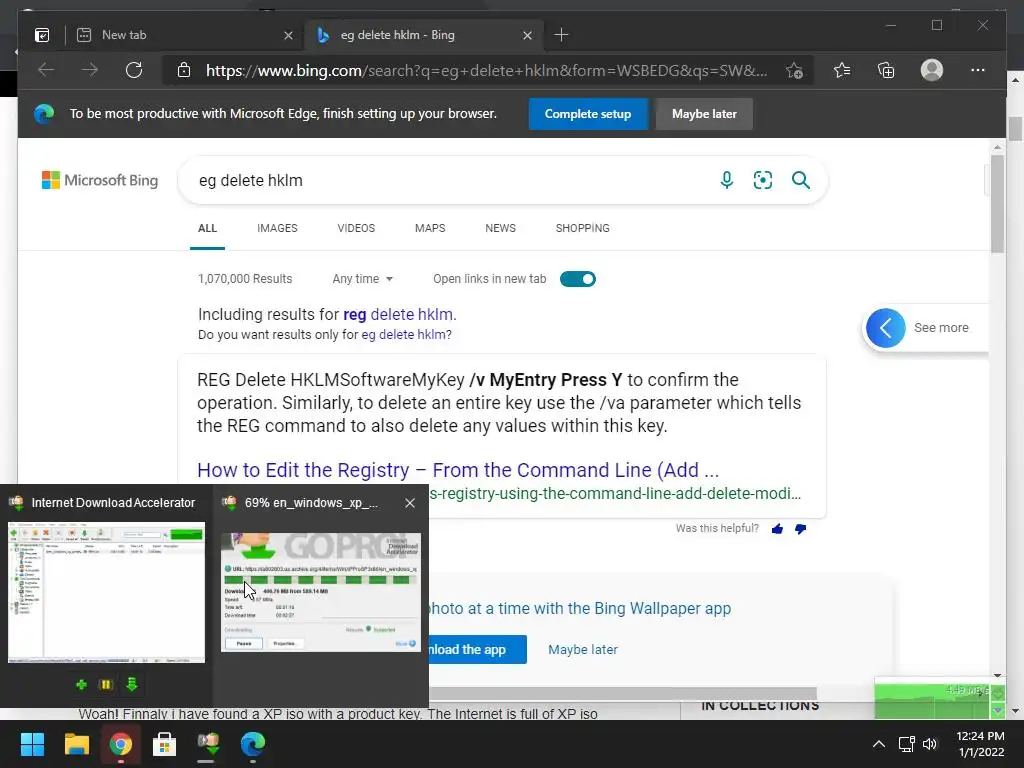Mark the answer as helpful thumbs up
Viewport: 1024px width, 768px height.
click(x=777, y=529)
